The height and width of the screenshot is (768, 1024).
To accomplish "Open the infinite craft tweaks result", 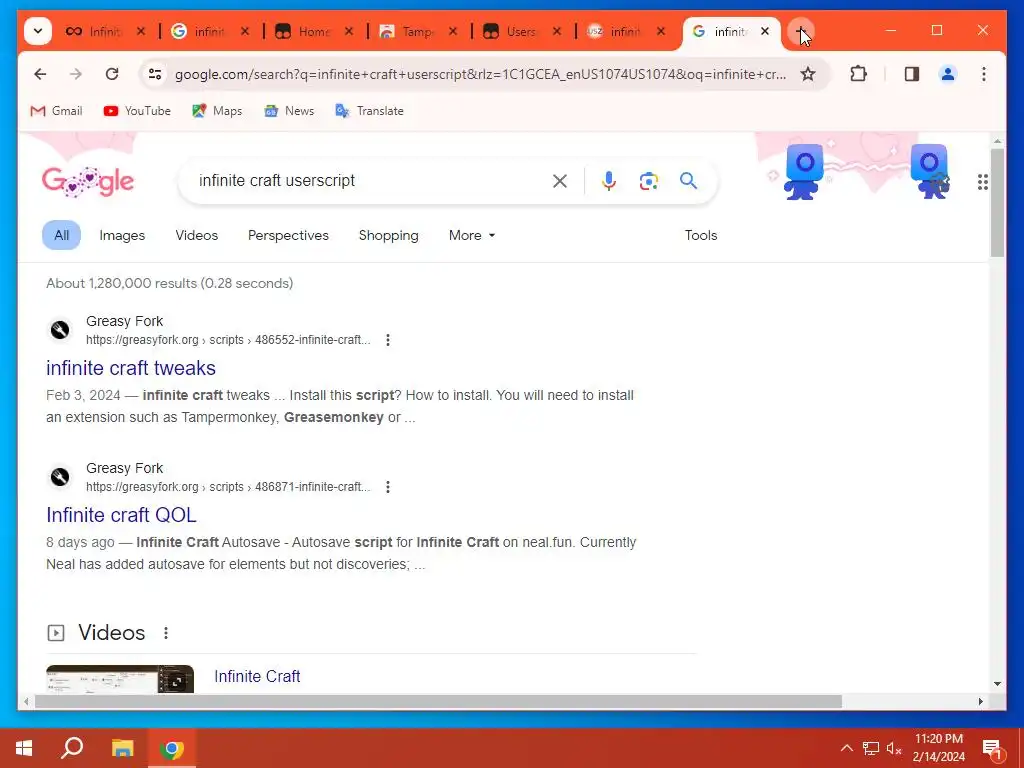I will pyautogui.click(x=131, y=368).
